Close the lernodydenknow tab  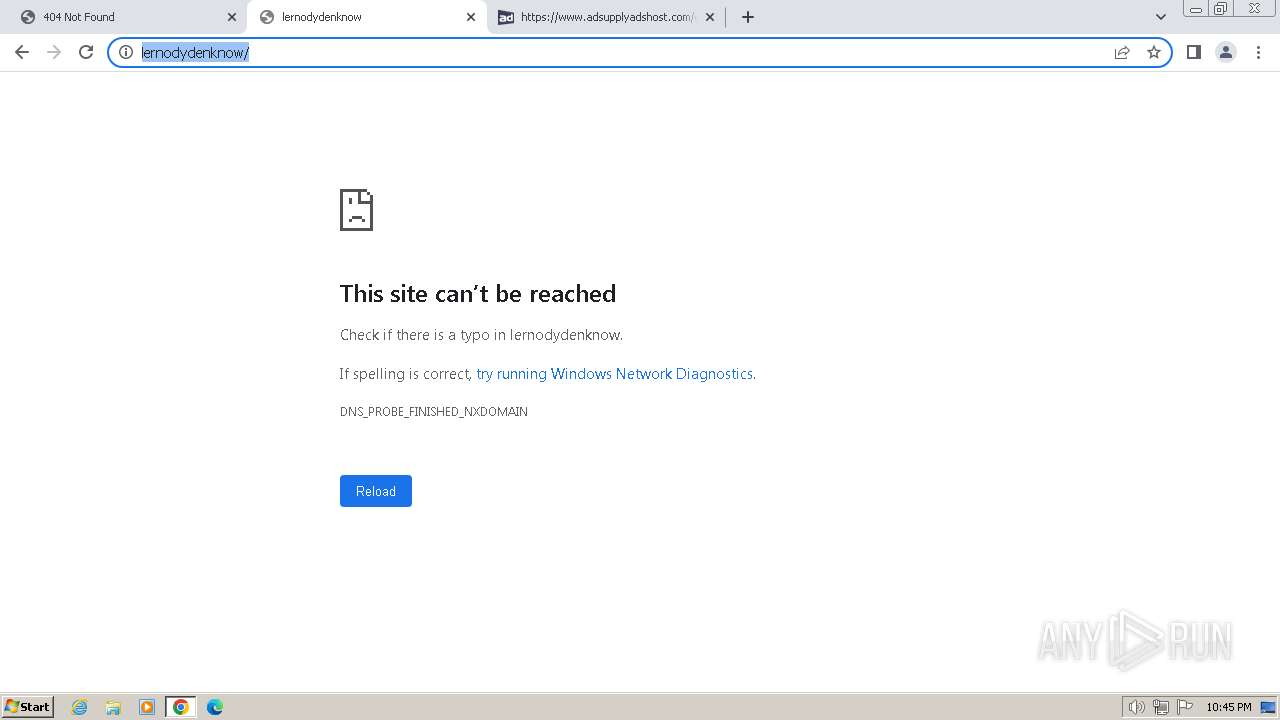point(471,17)
